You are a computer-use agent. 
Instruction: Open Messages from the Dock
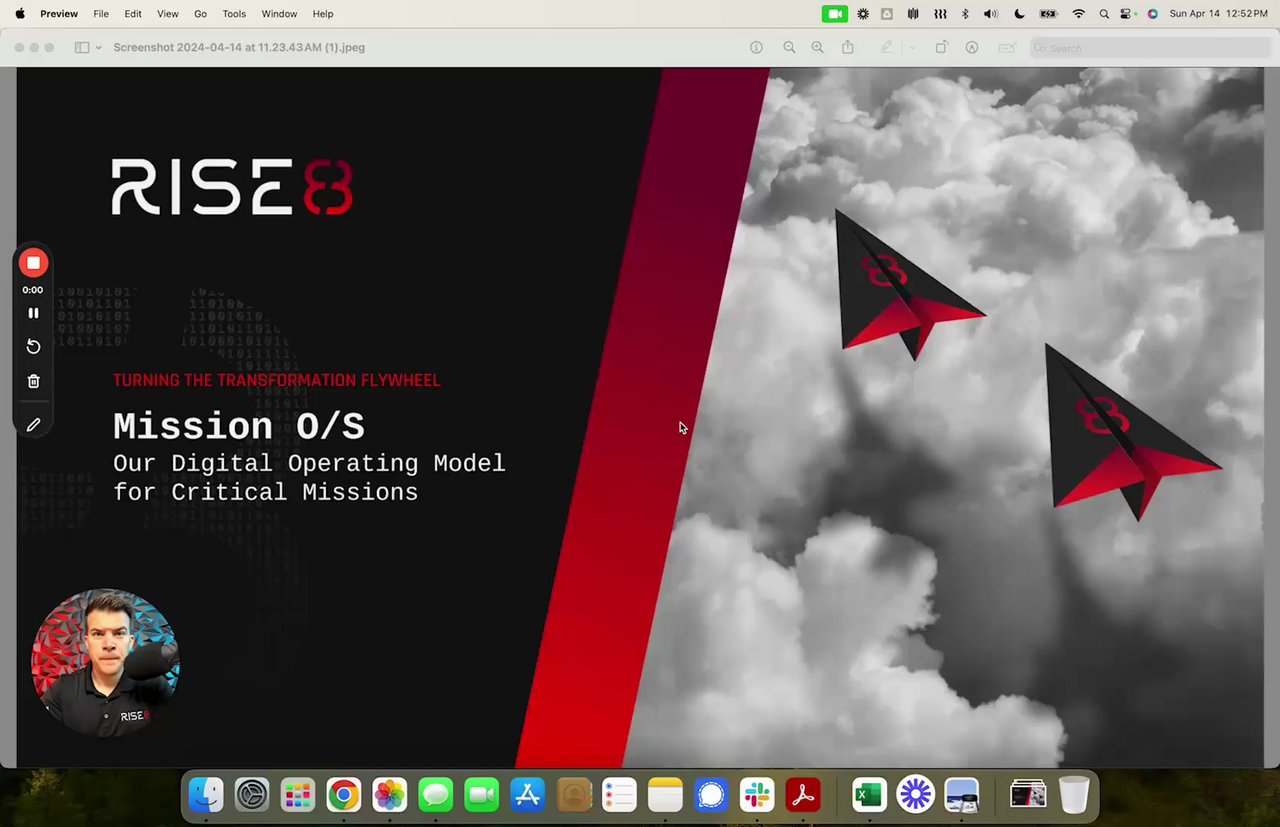pos(435,795)
